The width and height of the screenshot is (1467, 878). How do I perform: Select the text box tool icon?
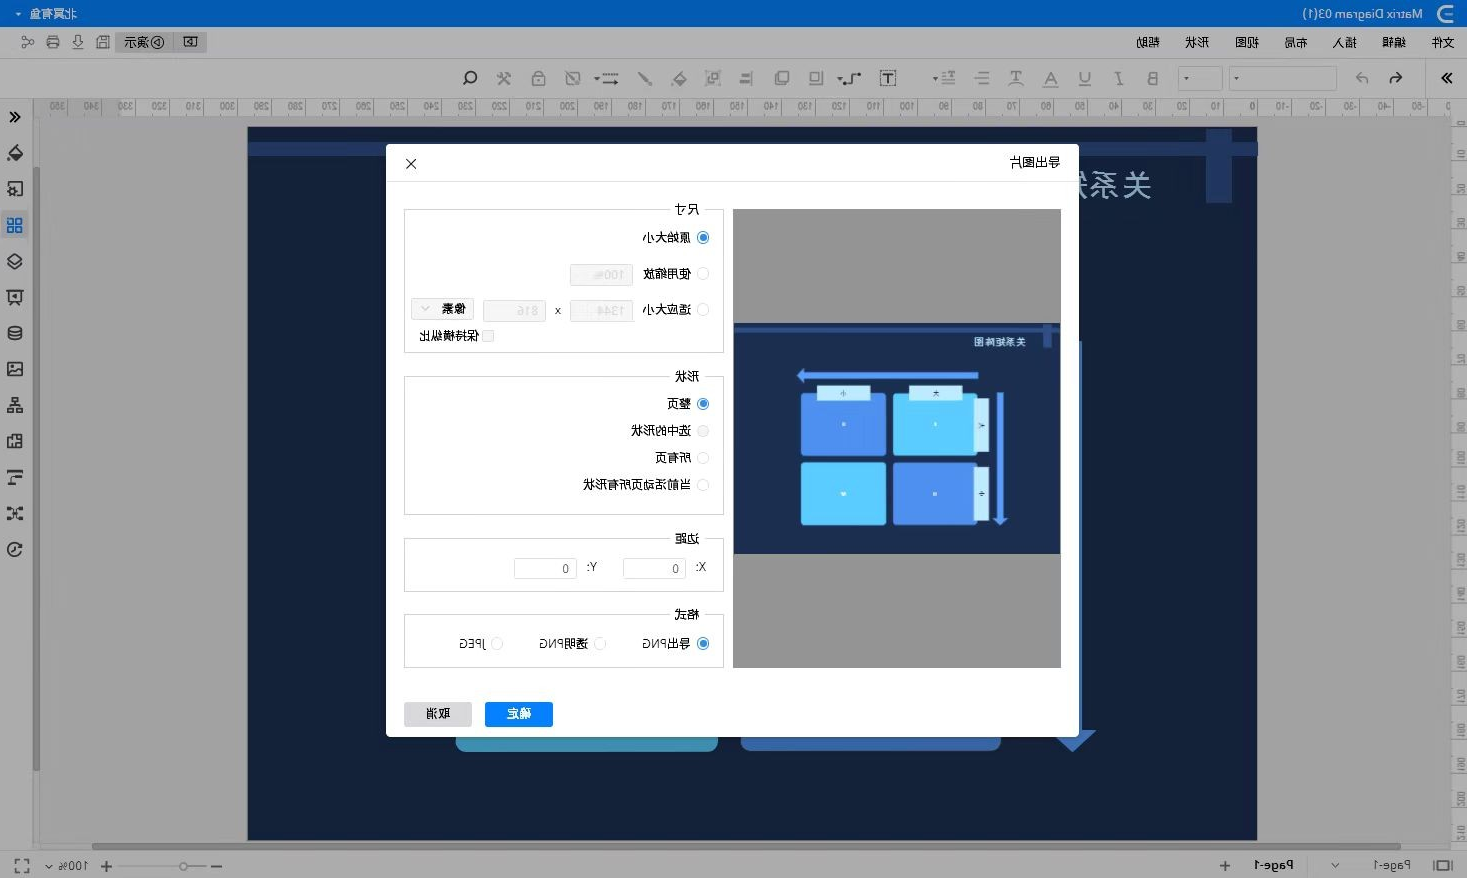coord(887,78)
